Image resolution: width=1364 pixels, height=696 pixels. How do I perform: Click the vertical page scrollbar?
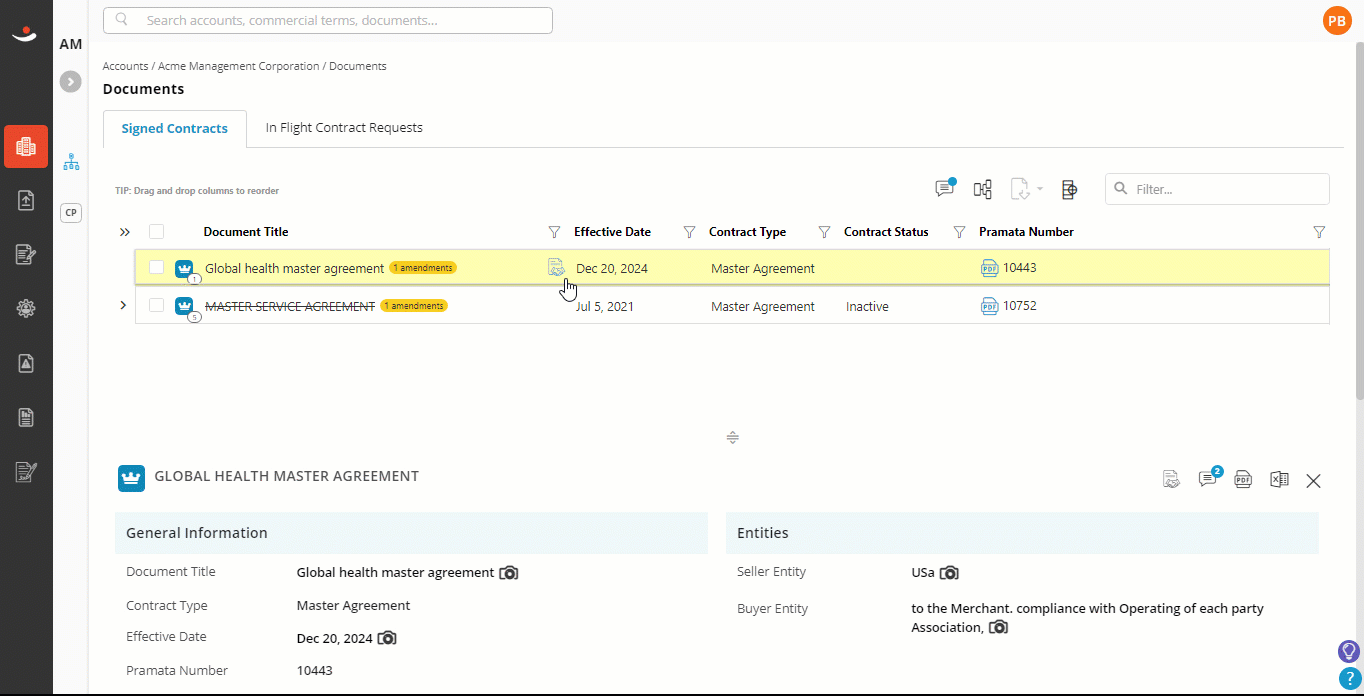[x=1359, y=220]
